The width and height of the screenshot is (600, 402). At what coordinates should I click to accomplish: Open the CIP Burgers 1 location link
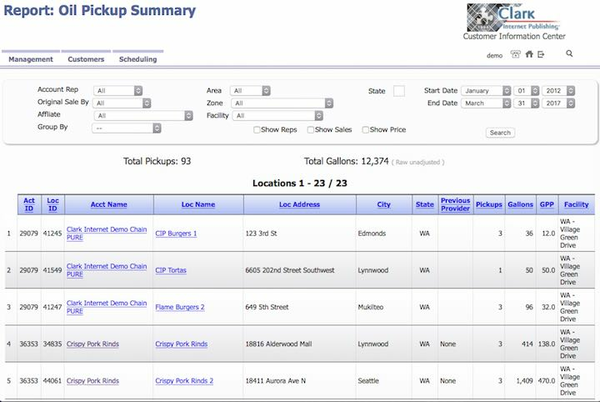coord(176,233)
